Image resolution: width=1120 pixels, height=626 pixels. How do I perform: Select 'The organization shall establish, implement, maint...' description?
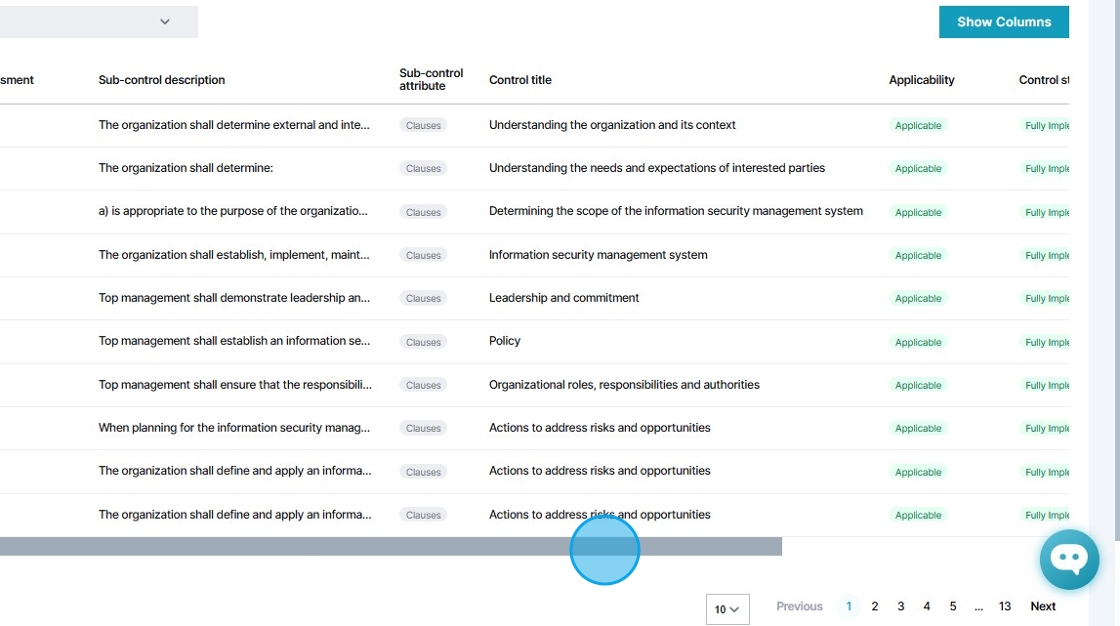234,255
